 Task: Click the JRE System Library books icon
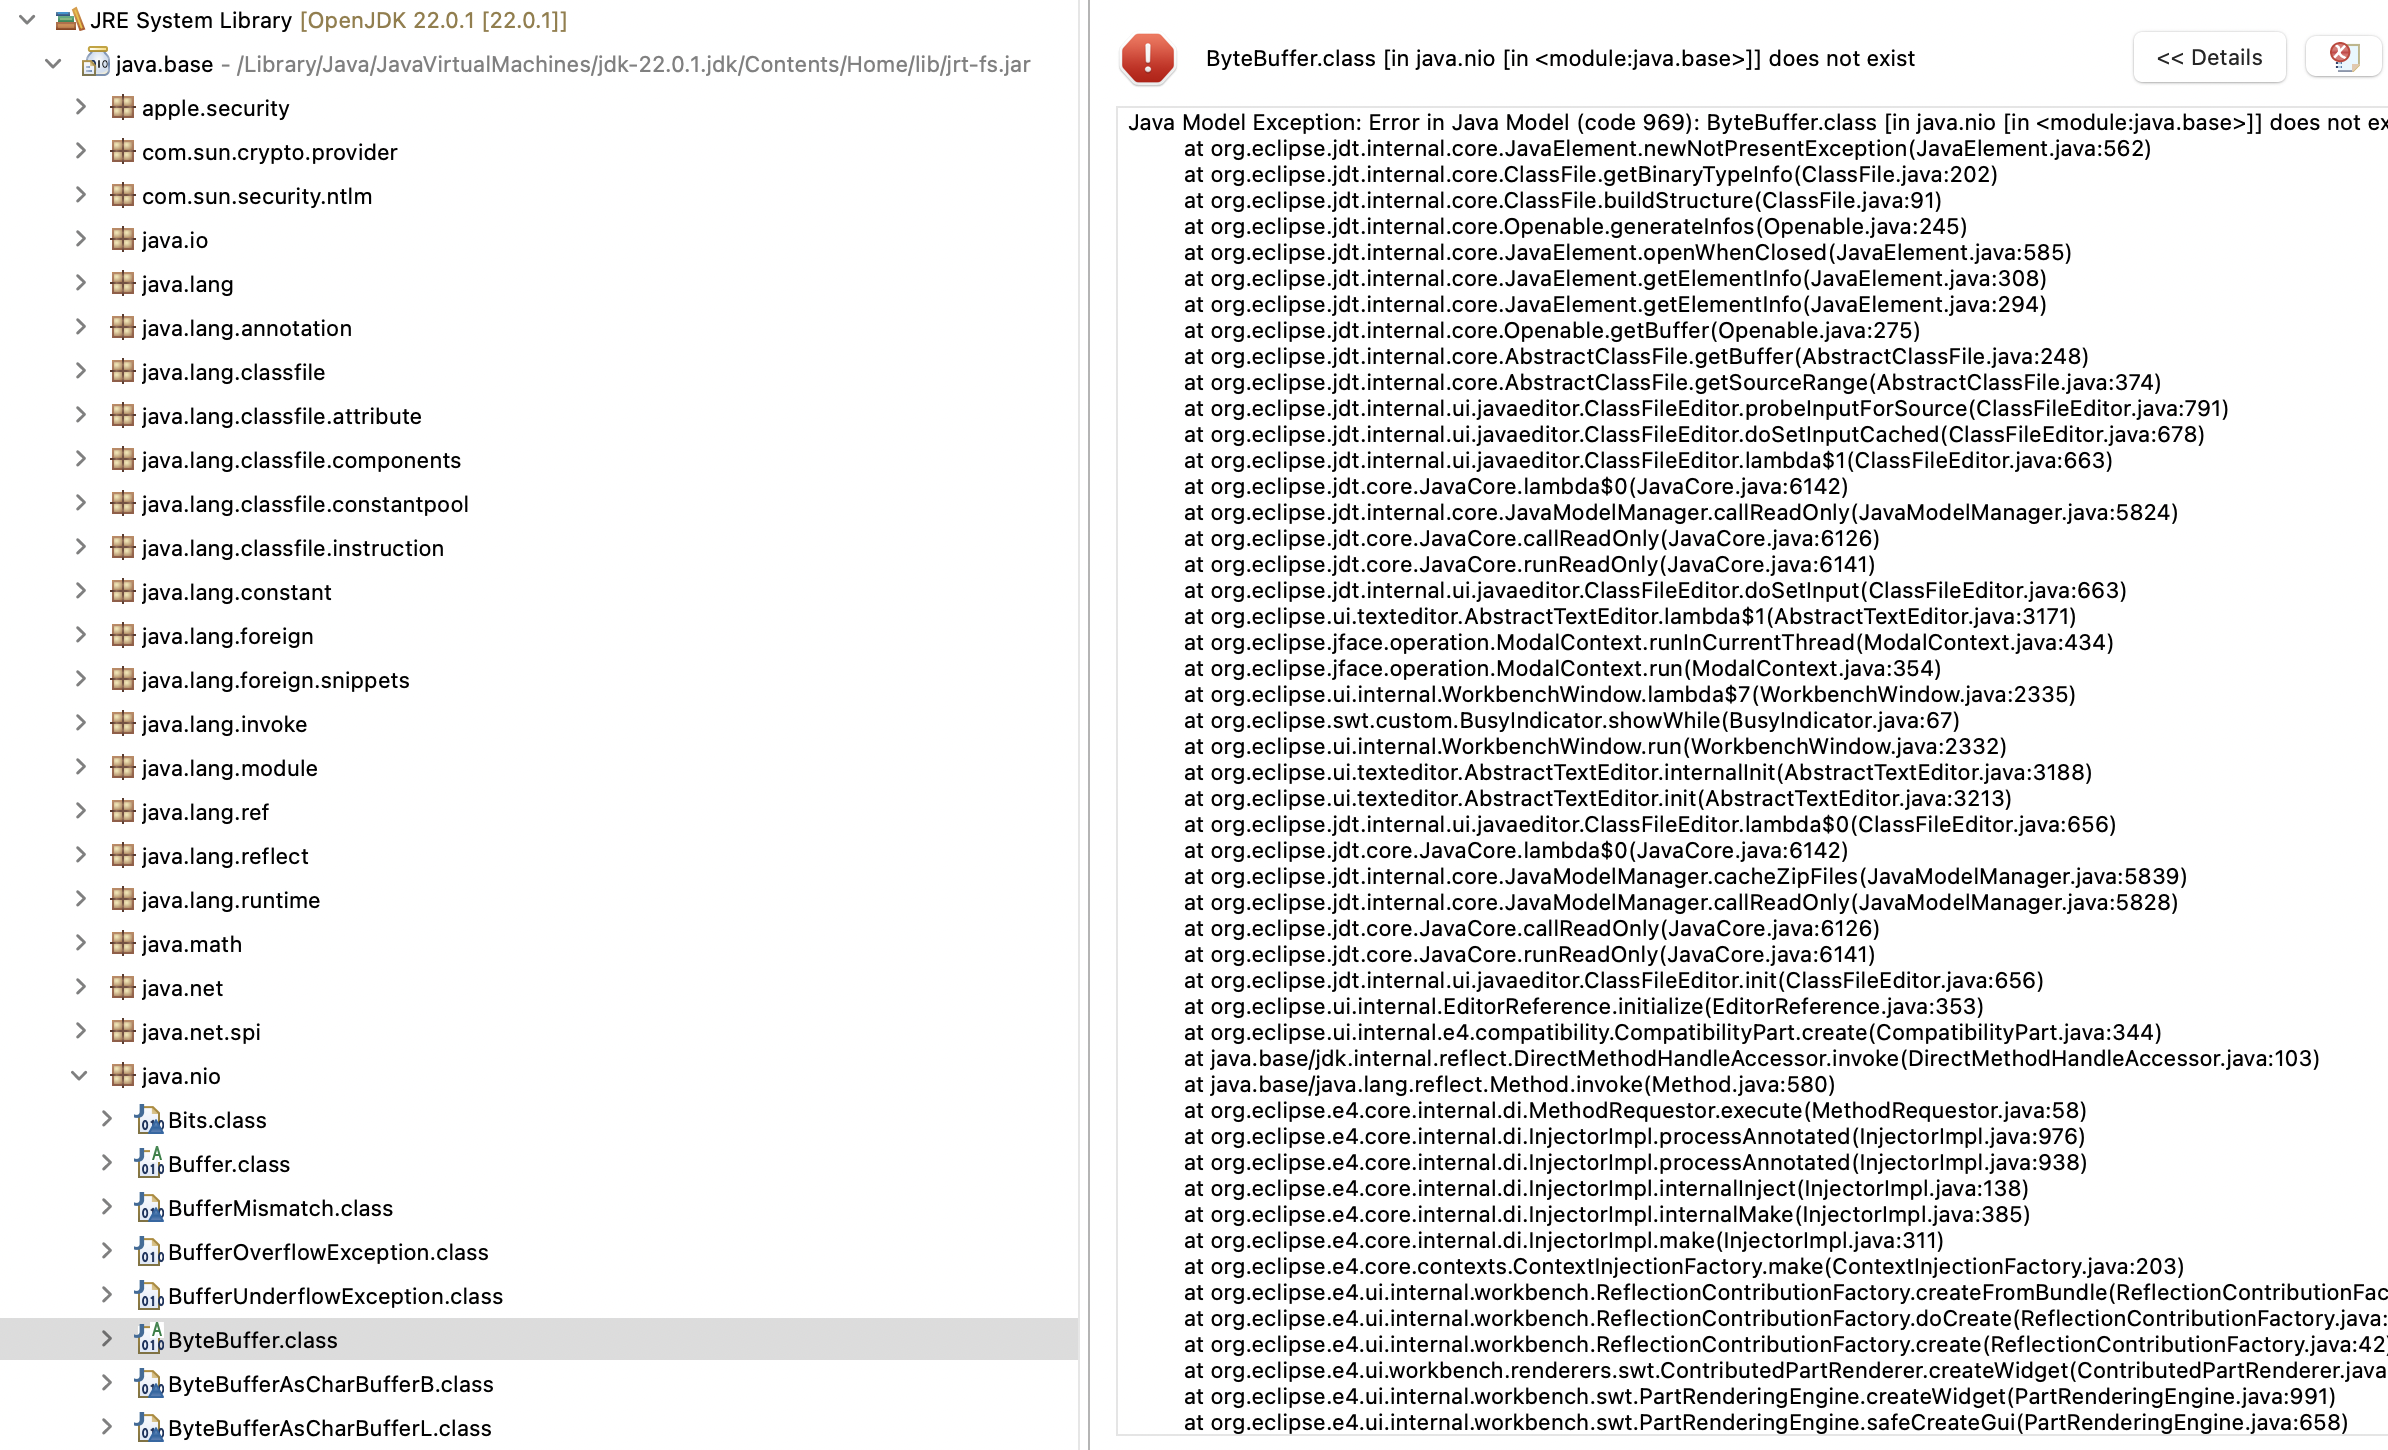pyautogui.click(x=69, y=20)
